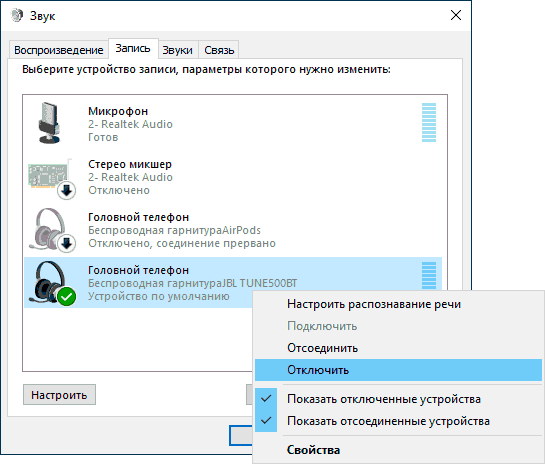Click the Микрофон microphone device icon

pyautogui.click(x=50, y=123)
